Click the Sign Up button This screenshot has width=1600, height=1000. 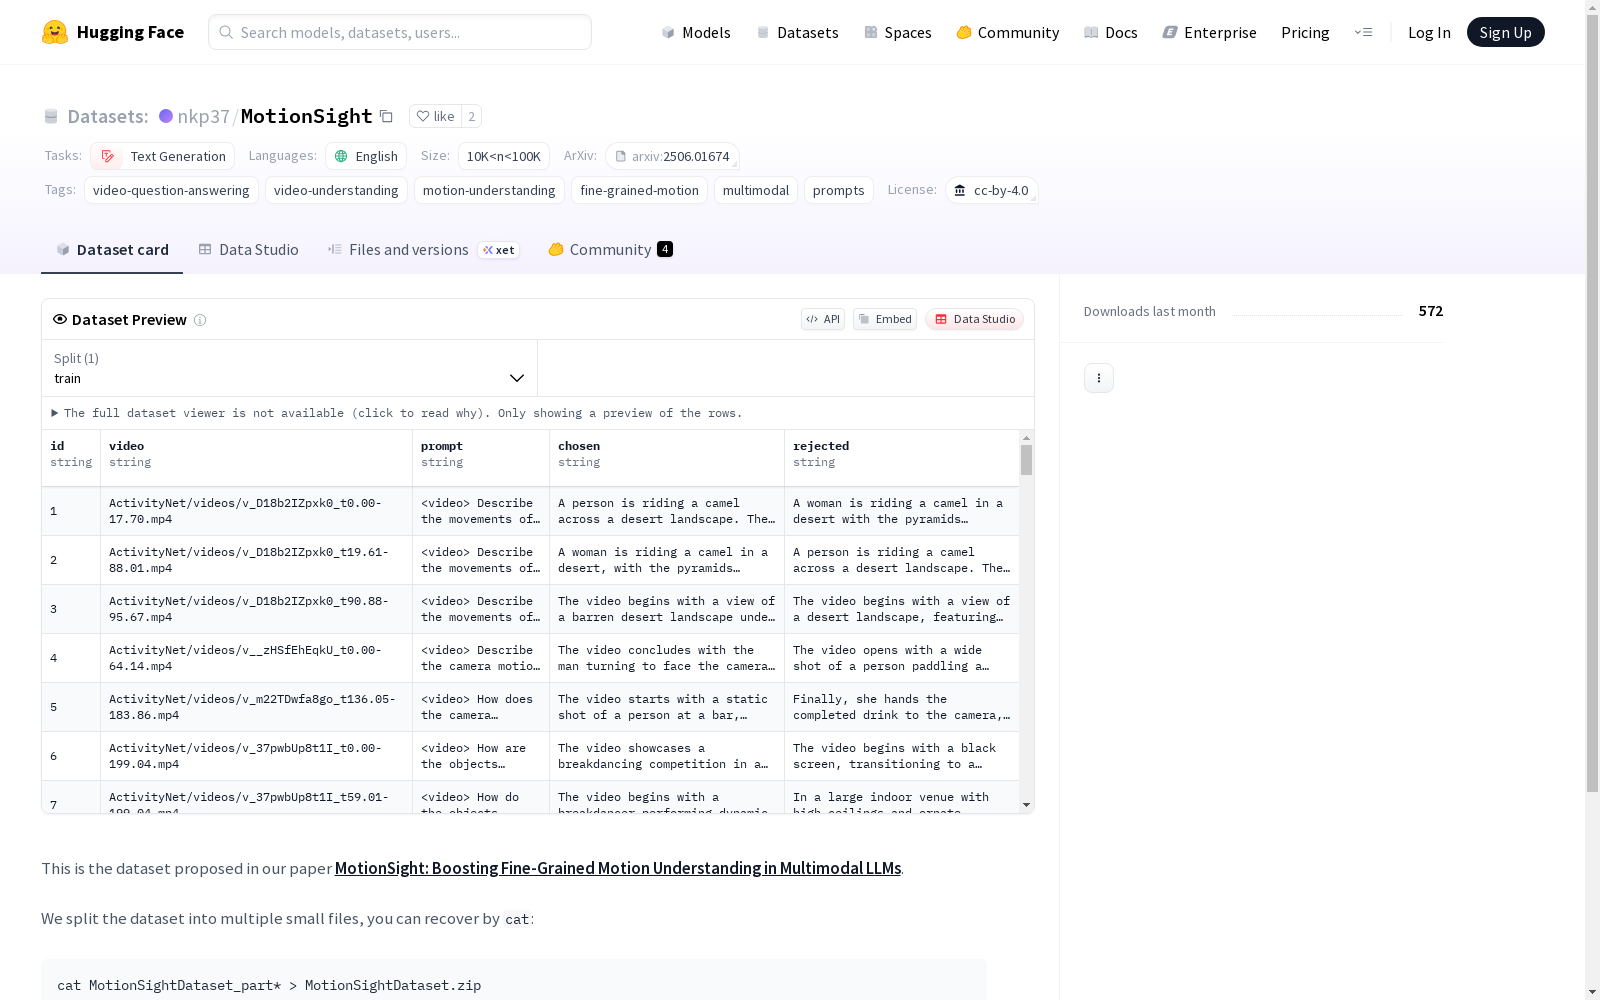point(1505,32)
